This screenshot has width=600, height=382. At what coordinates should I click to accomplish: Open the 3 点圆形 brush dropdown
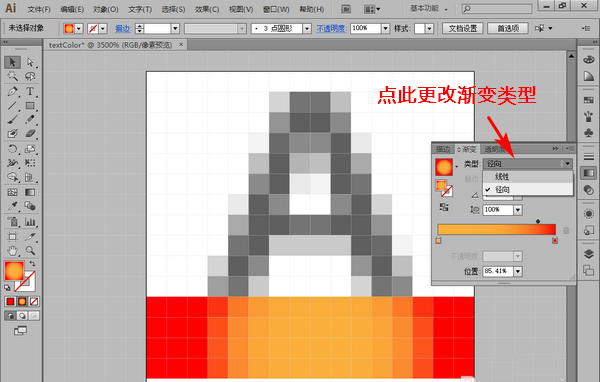307,28
